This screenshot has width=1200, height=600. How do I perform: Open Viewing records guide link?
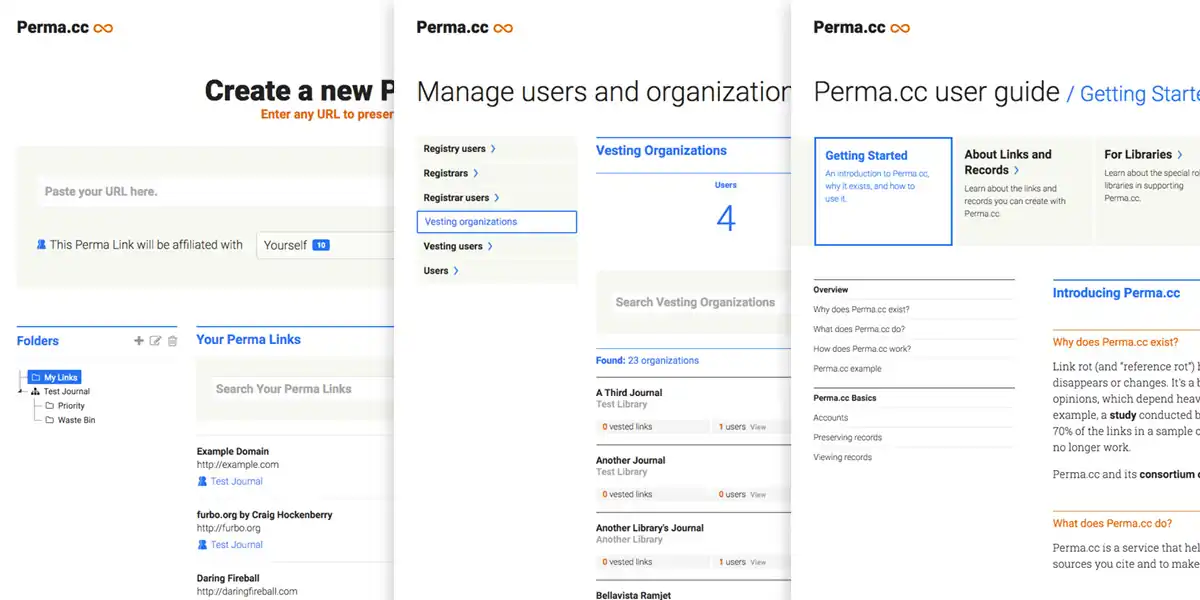843,458
